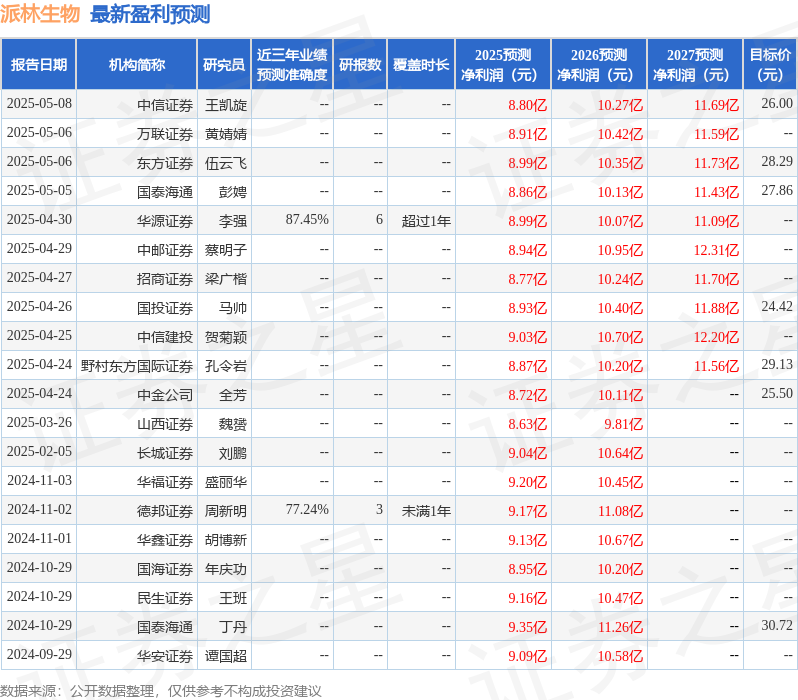Screen dimensions: 798x700
Task: Click the 近三年业绩预测准确度 column header
Action: tap(292, 65)
